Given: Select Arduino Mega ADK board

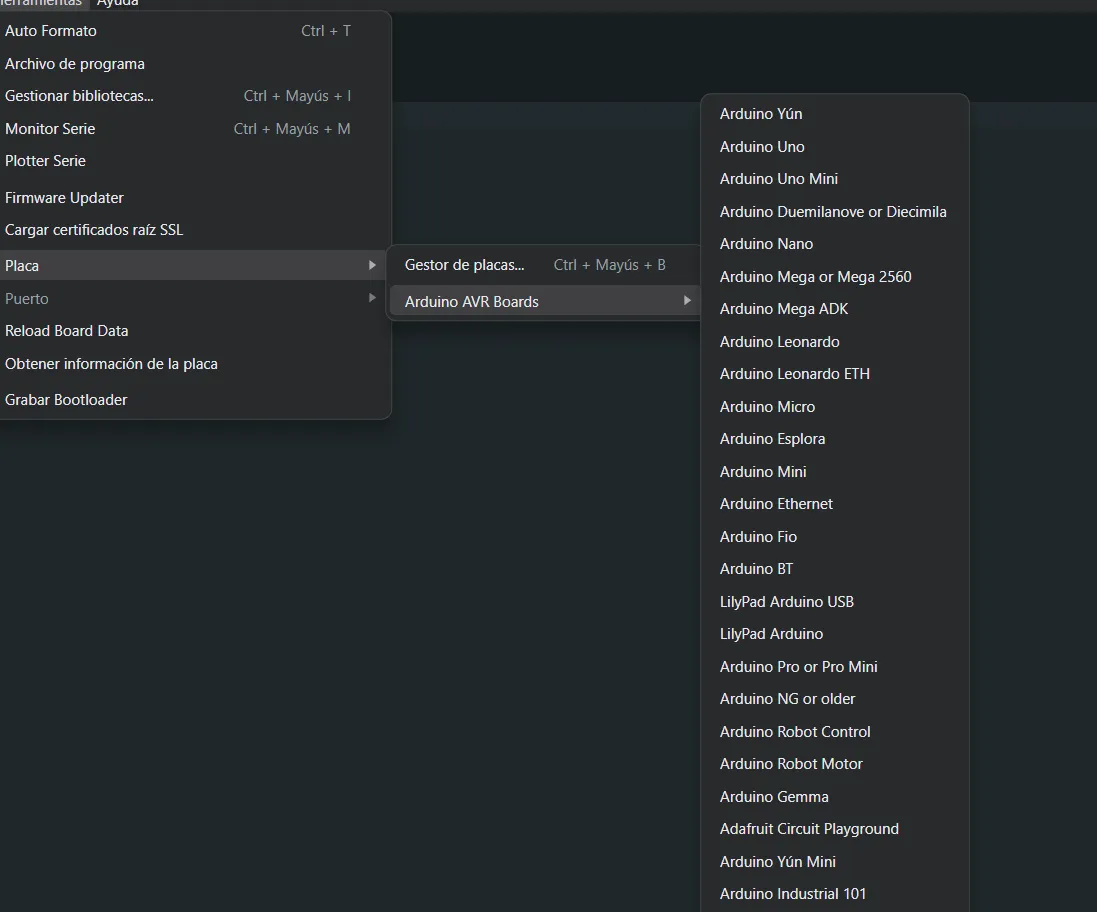Looking at the screenshot, I should pos(835,309).
